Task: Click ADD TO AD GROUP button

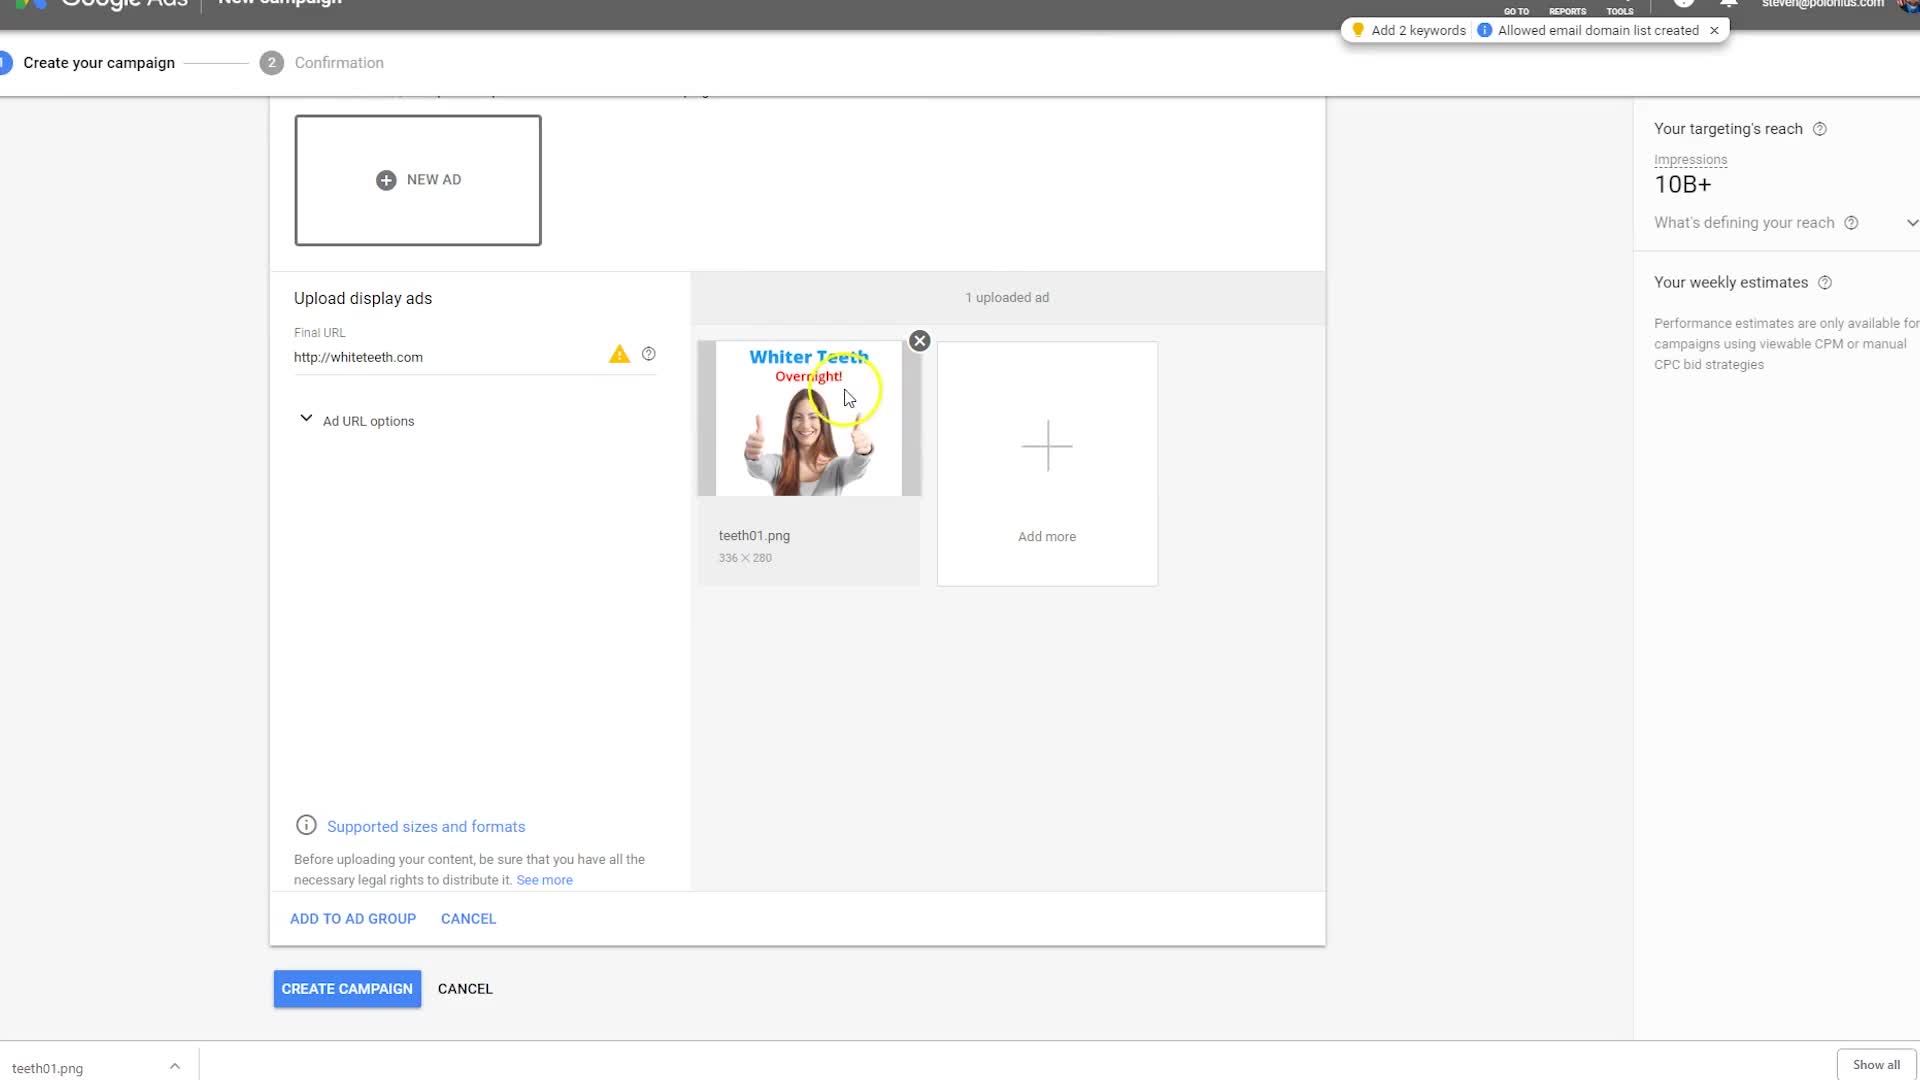Action: pyautogui.click(x=353, y=919)
